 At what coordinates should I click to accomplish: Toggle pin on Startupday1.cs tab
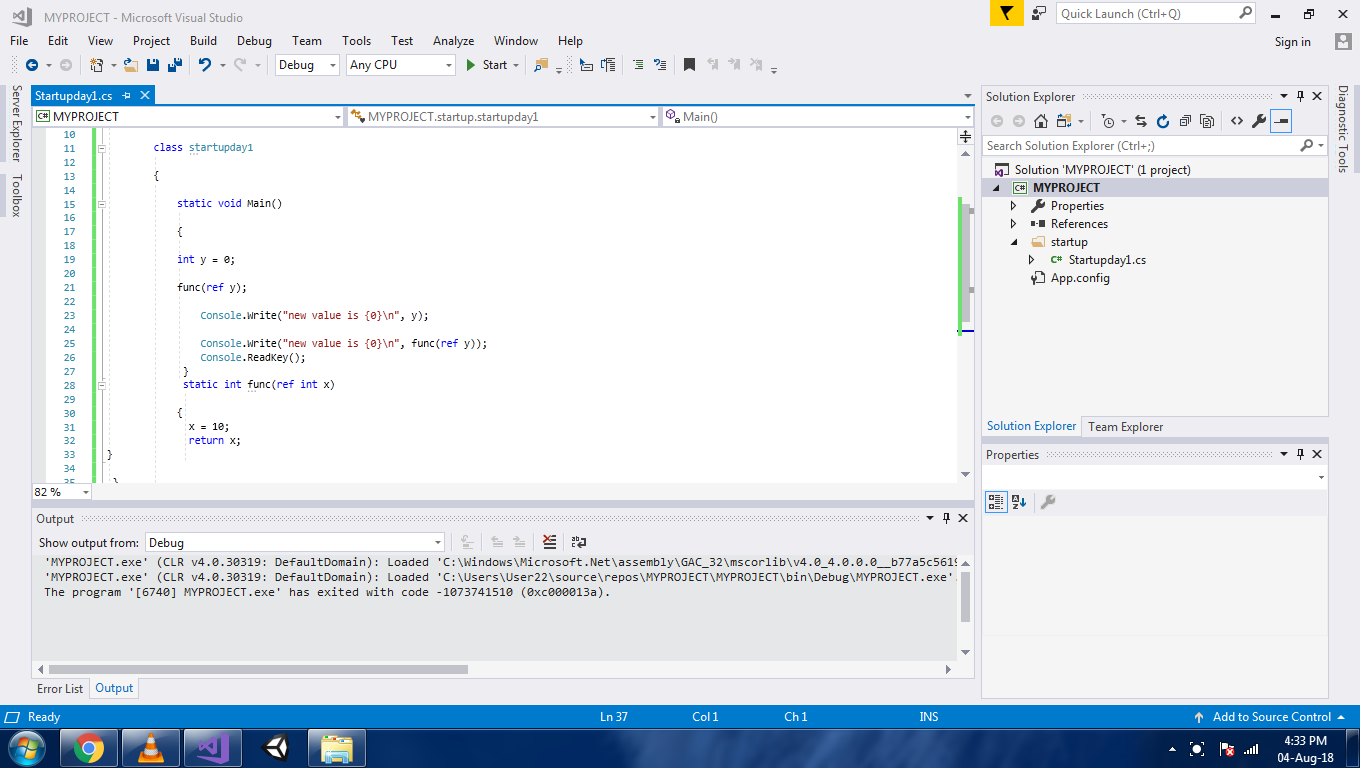pyautogui.click(x=127, y=96)
